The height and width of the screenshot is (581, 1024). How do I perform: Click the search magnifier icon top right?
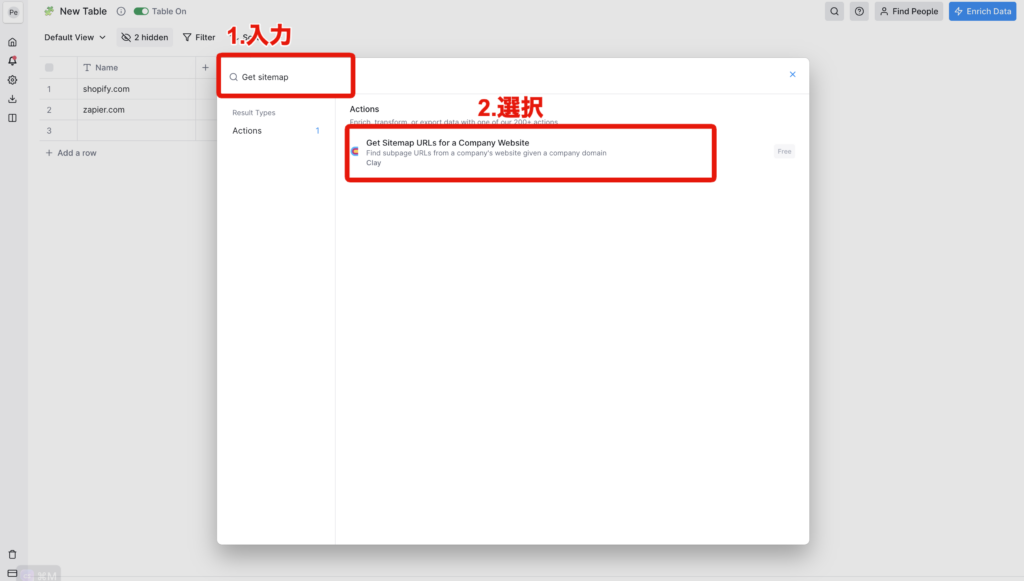[x=834, y=11]
